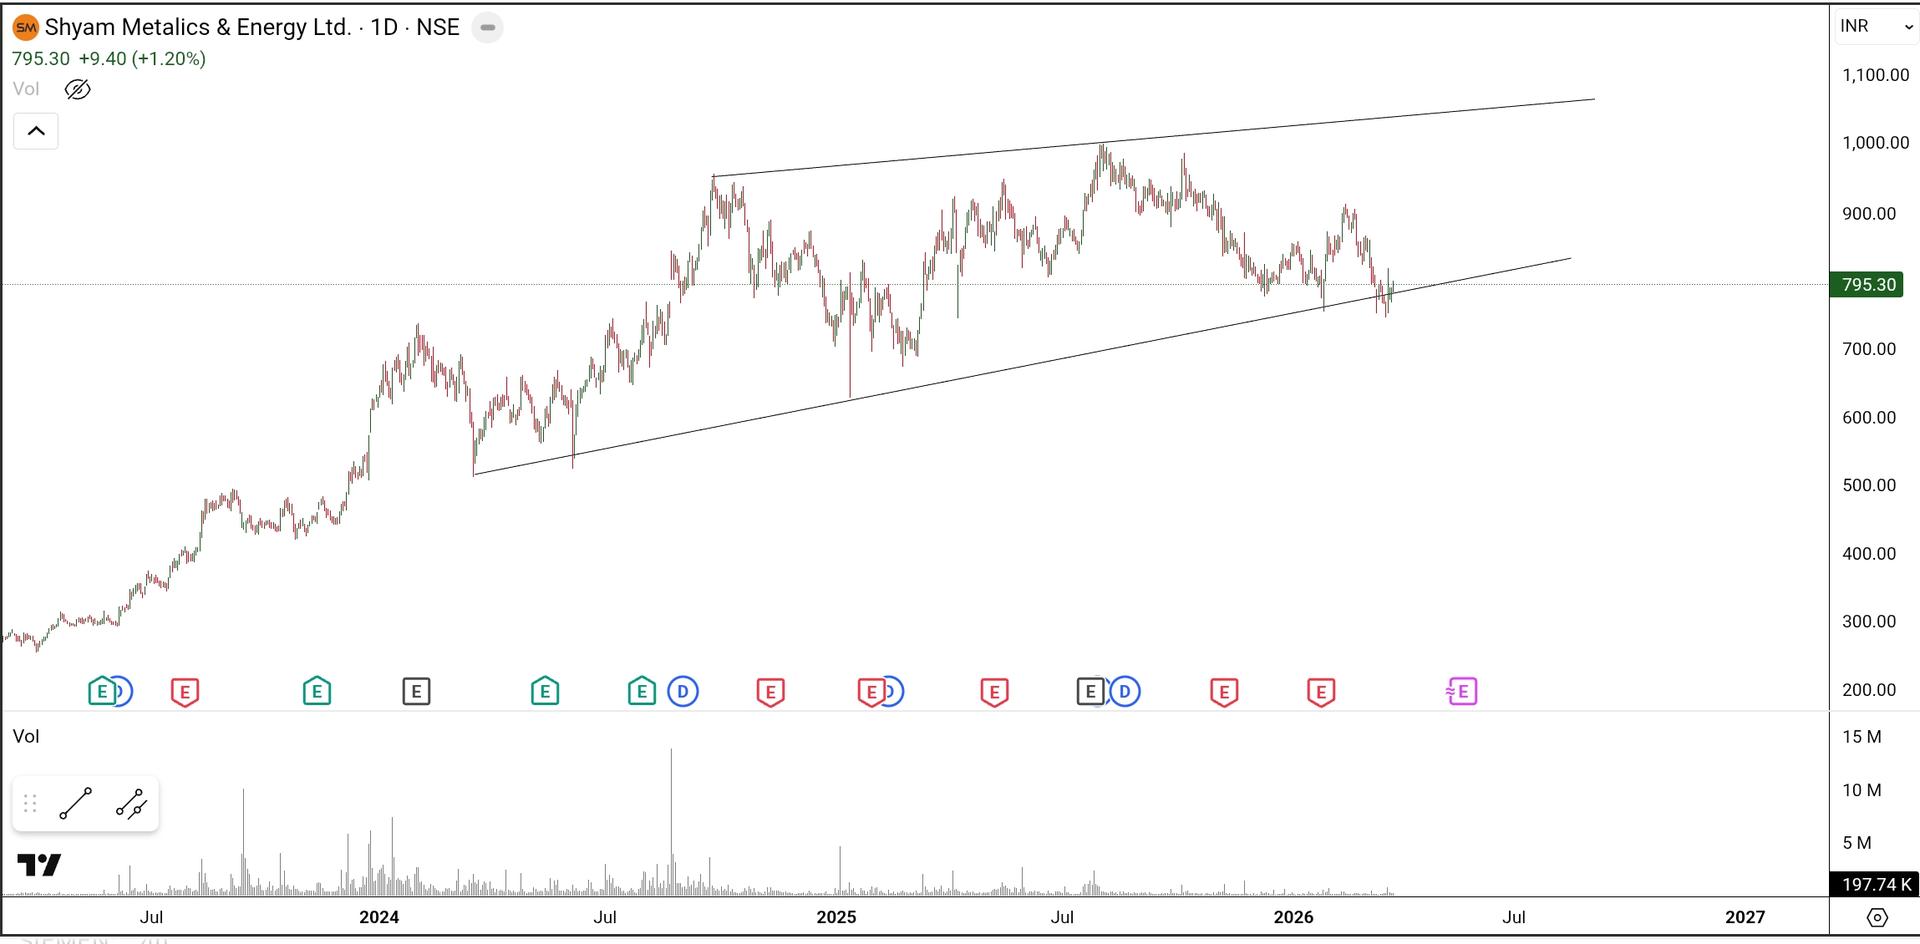Click the 700.00 price scale label

pyautogui.click(x=1869, y=349)
